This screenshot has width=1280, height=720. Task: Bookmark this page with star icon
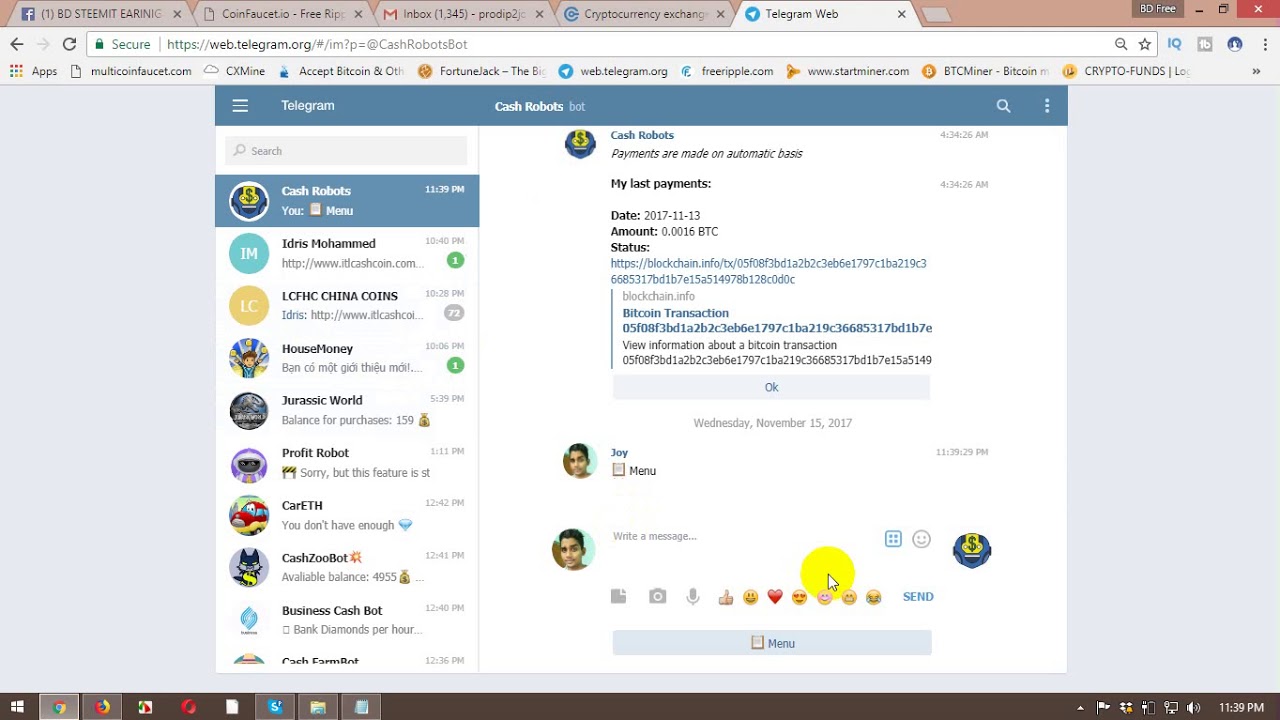click(1145, 44)
